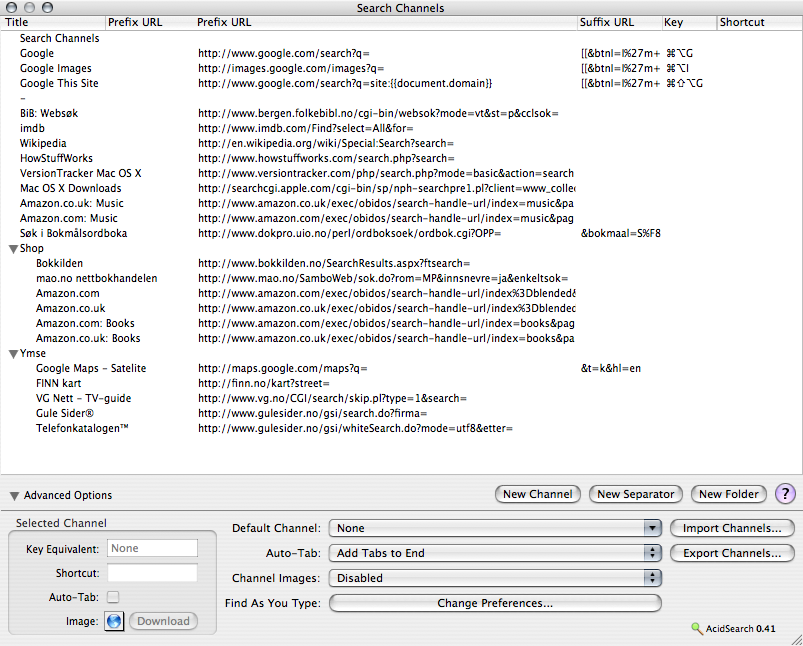Viewport: 803px width, 646px height.
Task: Click the &bokmaal=S%F8 suffix cell
Action: pos(620,234)
